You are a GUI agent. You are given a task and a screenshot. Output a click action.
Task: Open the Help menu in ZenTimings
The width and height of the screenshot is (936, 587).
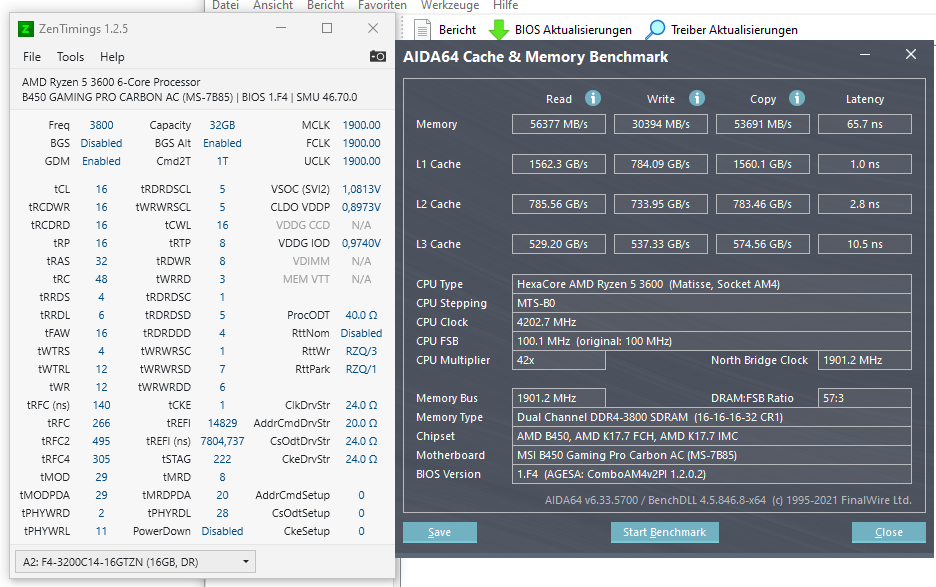point(112,57)
